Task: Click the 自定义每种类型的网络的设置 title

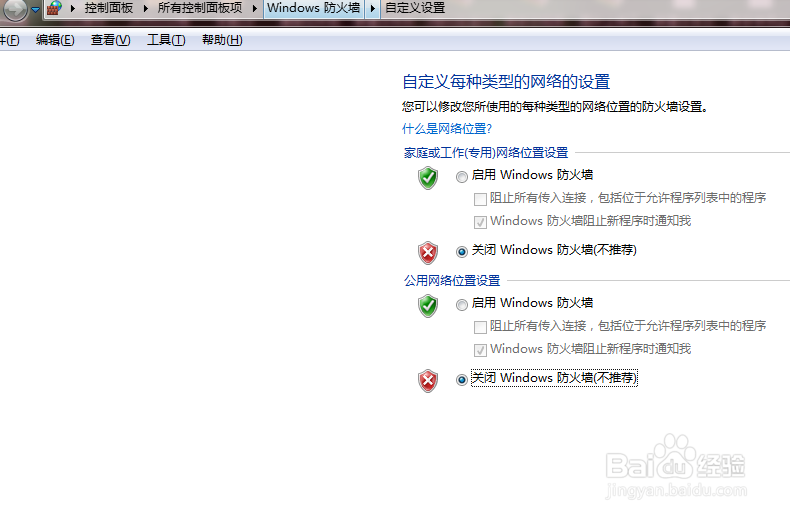Action: point(506,82)
